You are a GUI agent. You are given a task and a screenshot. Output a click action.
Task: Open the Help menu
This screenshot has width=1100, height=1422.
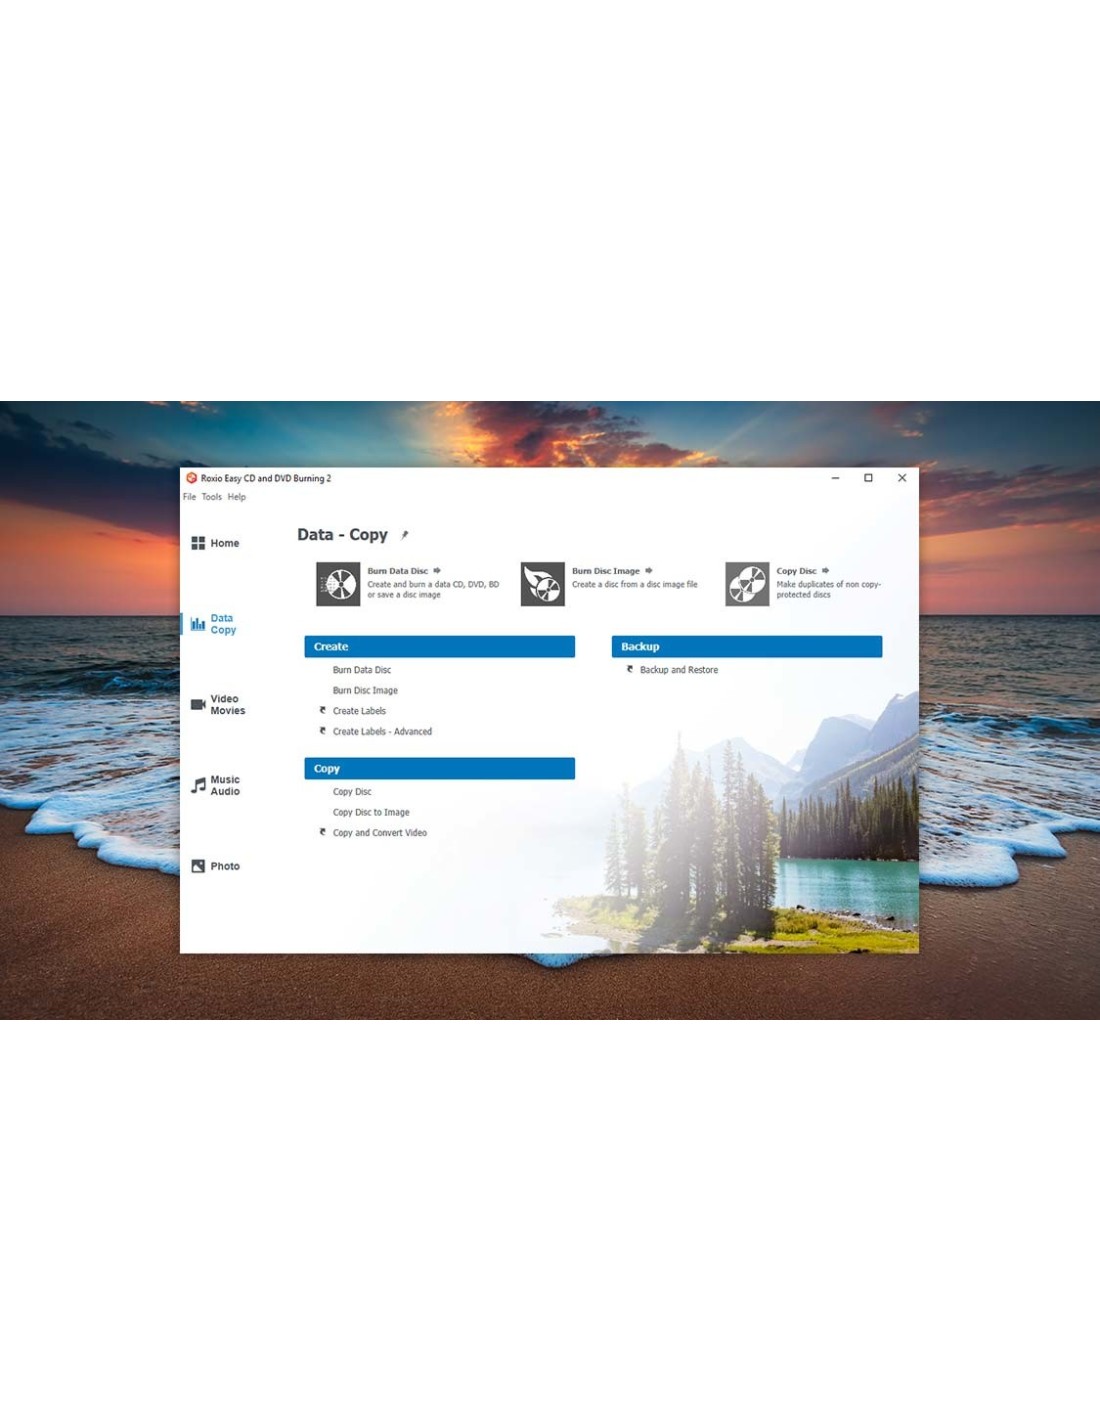pyautogui.click(x=236, y=497)
